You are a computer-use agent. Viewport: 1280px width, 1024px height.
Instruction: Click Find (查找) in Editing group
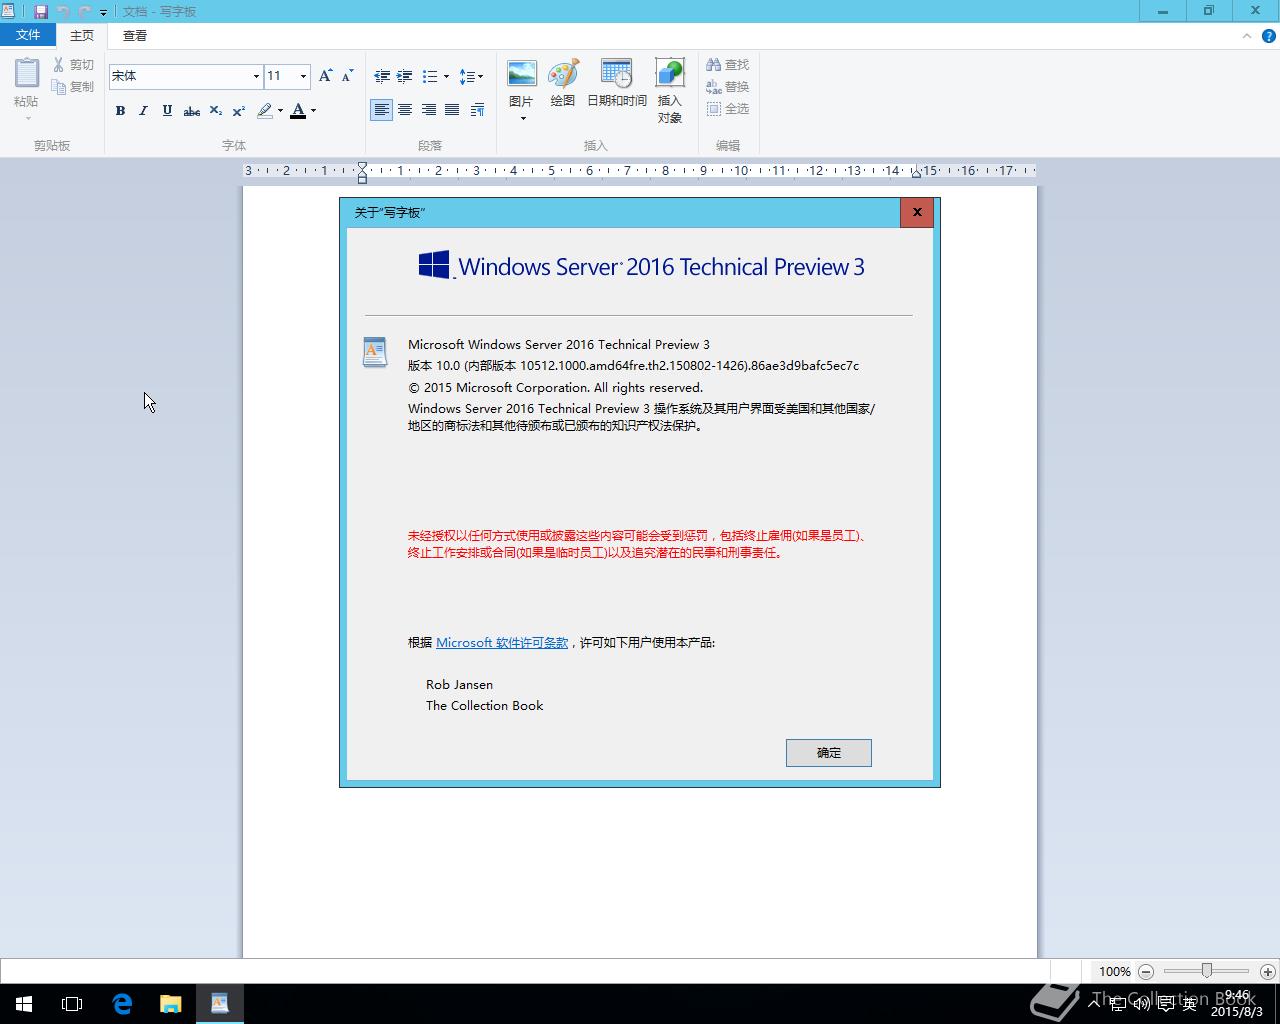[x=727, y=65]
